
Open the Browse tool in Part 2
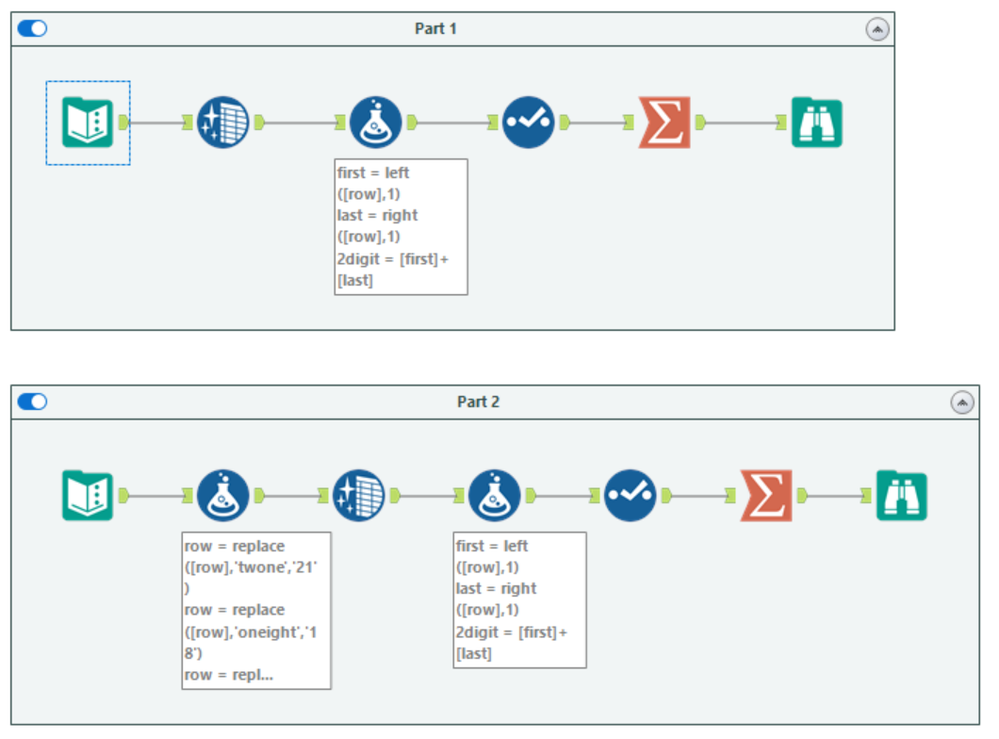coord(902,496)
